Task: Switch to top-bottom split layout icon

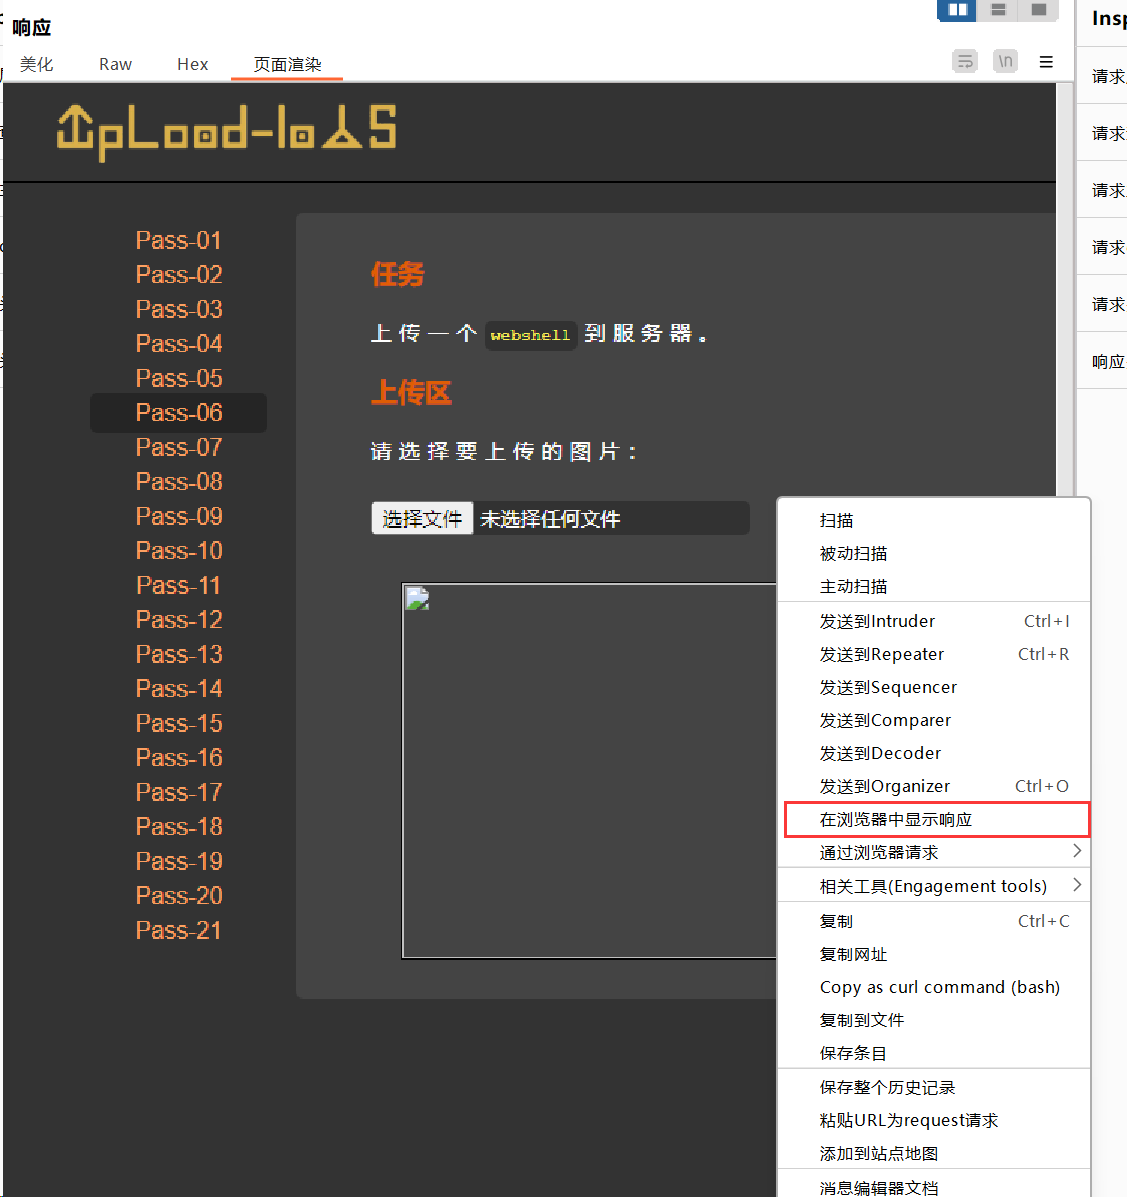Action: 997,10
